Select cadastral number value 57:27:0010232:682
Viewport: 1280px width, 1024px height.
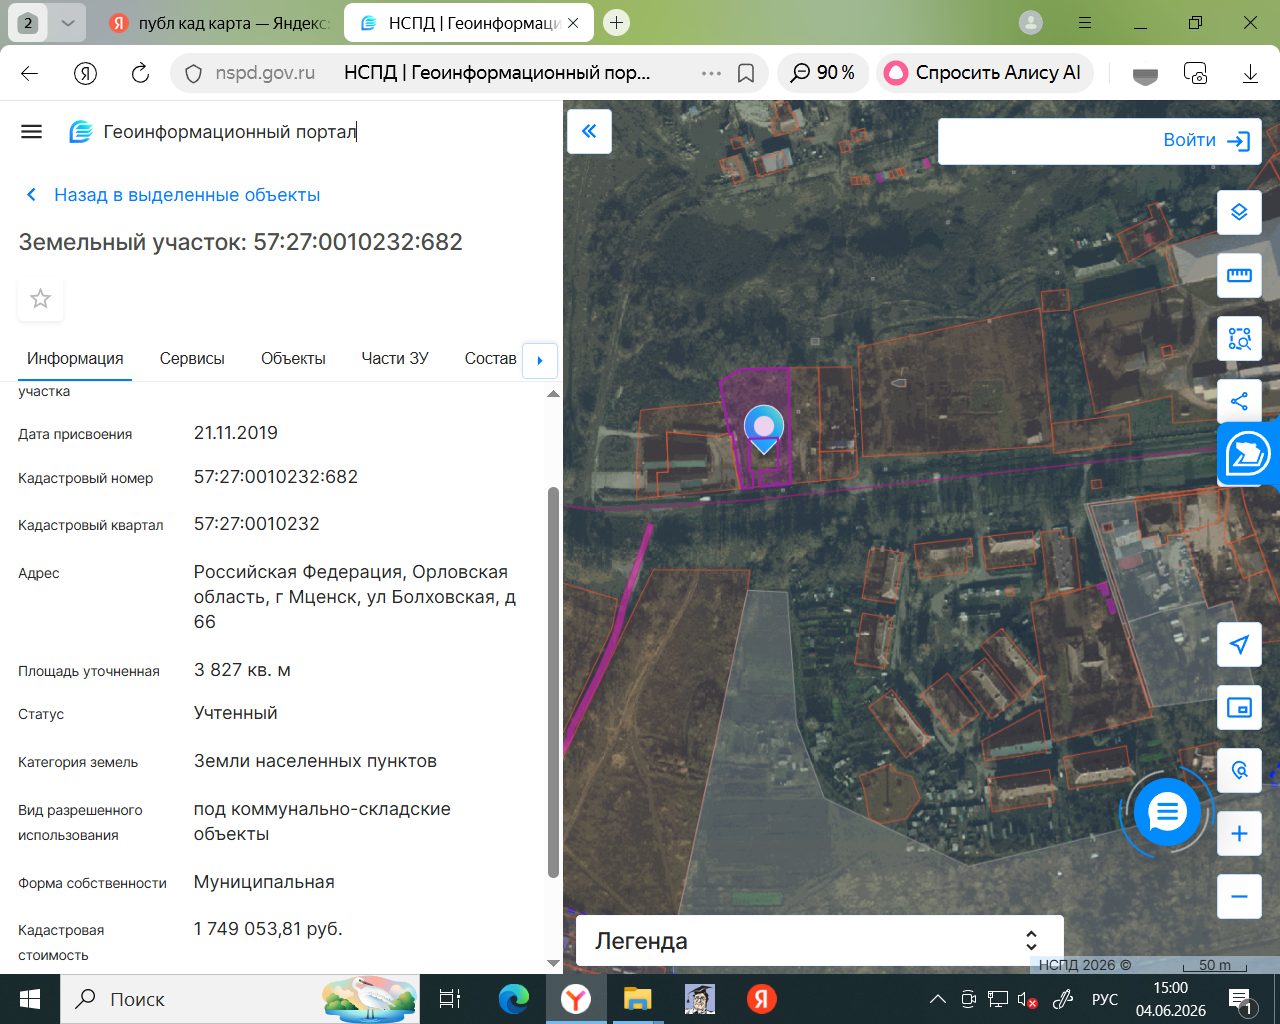pyautogui.click(x=276, y=477)
